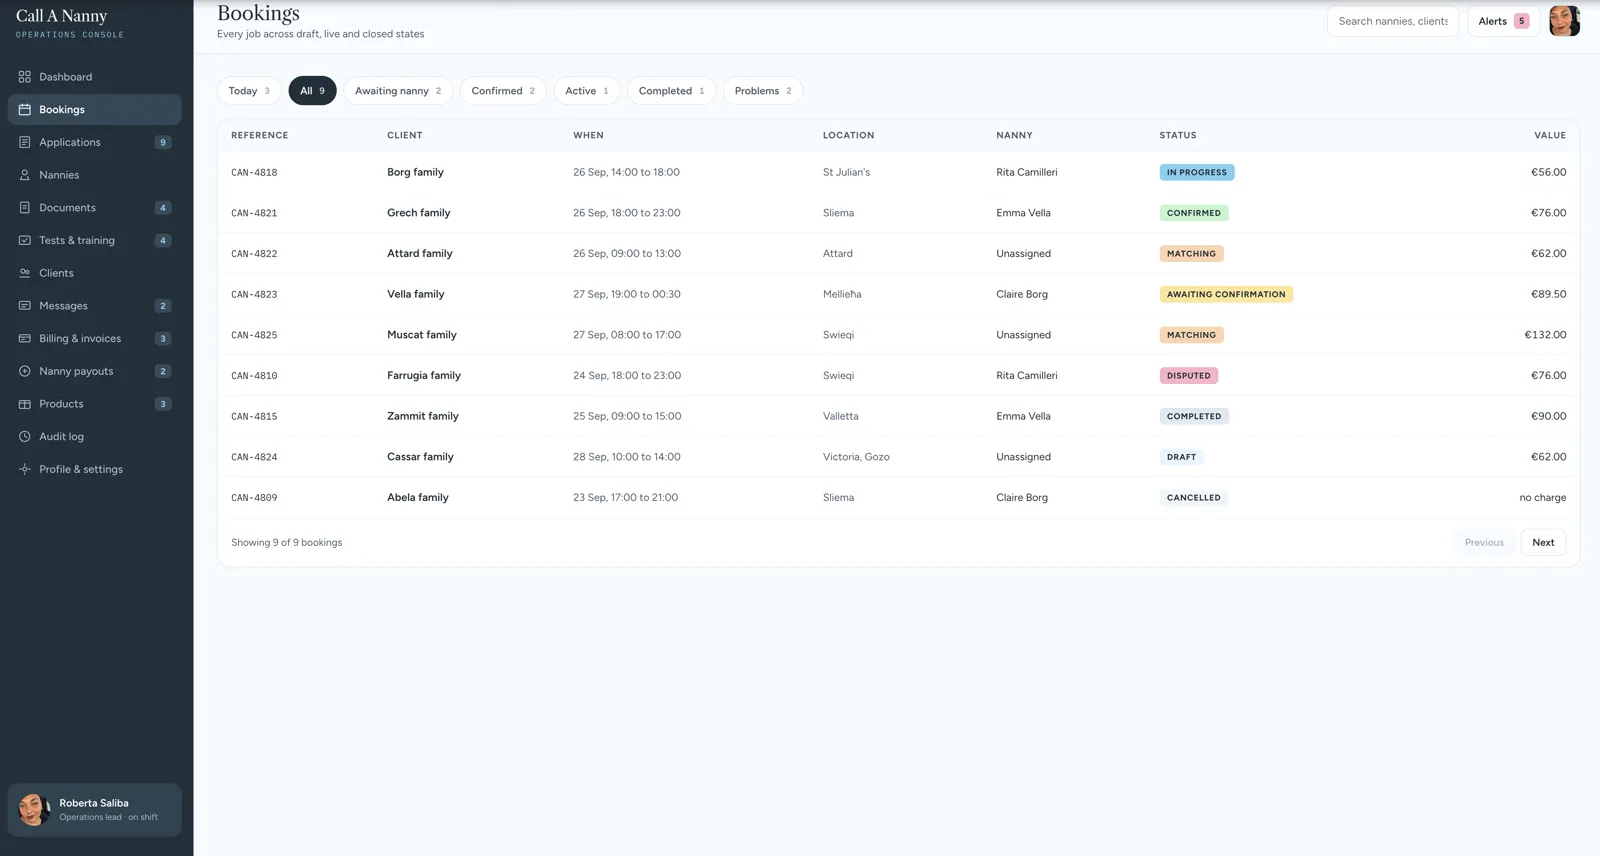Filter by the Active tab

587,91
